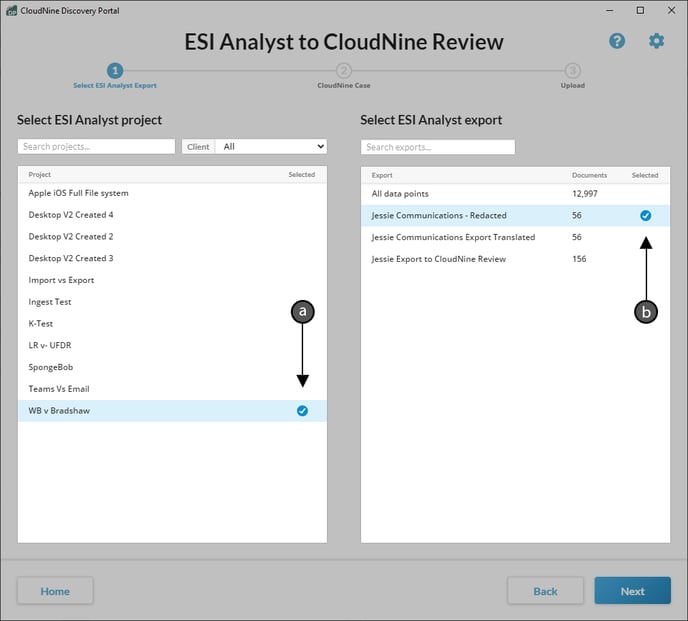Select Jessie Communications Export Translated export

[x=516, y=237]
